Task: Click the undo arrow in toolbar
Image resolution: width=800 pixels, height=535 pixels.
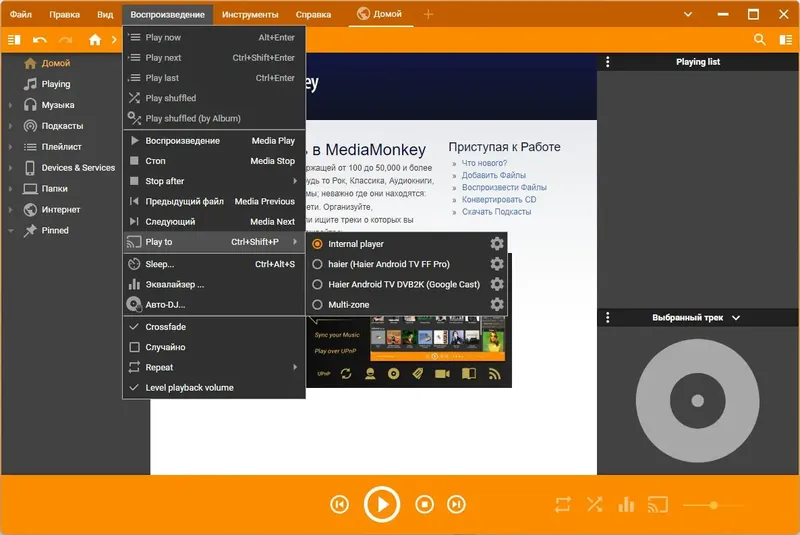Action: coord(39,39)
